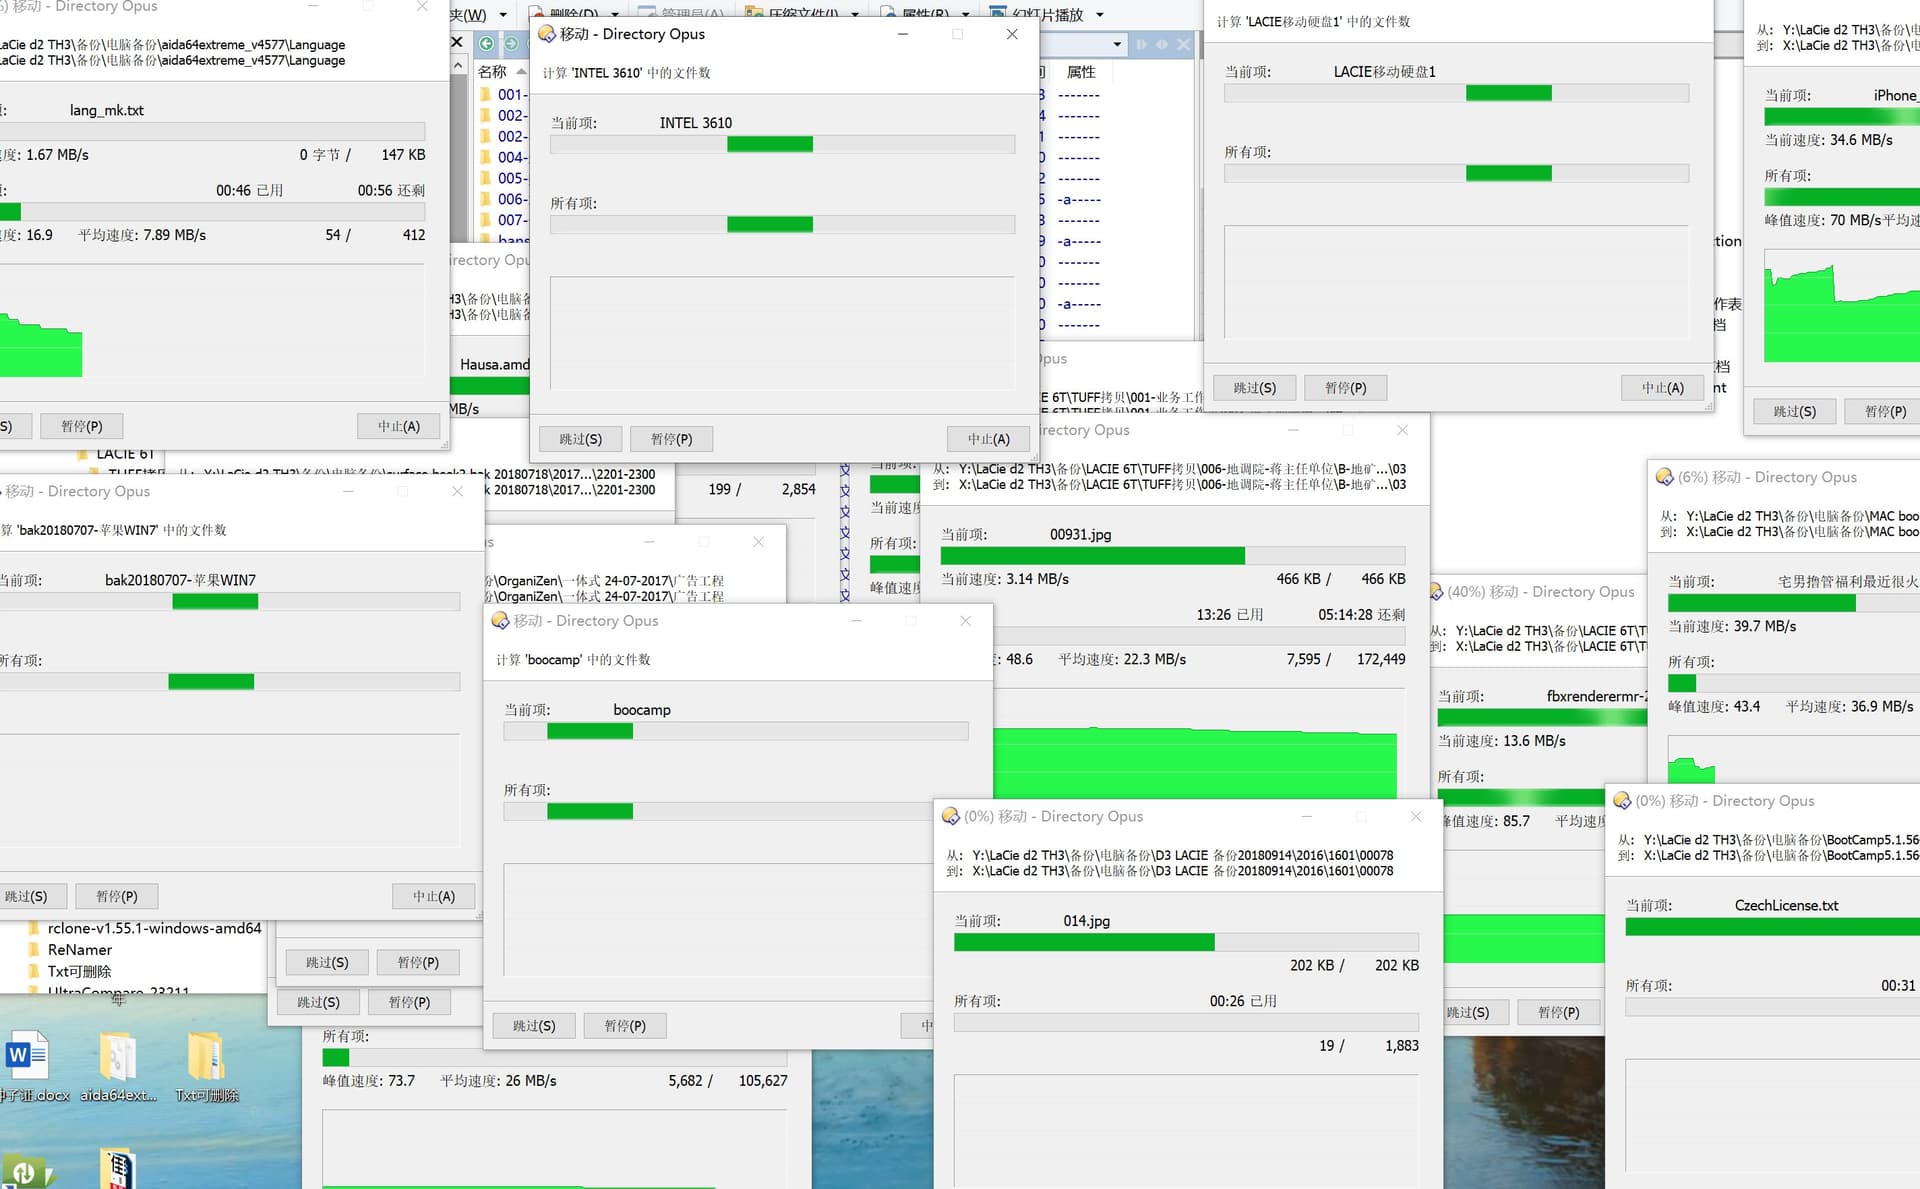
Task: Open the 夹(W) menu in the toolbar
Action: [x=468, y=15]
